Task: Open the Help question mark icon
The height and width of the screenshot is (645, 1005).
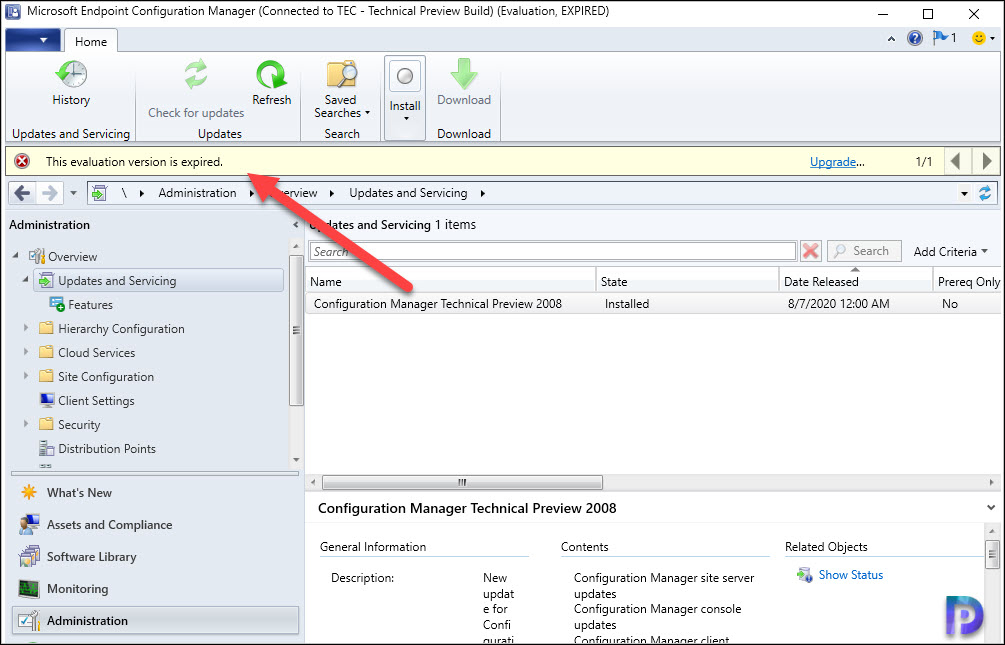Action: [915, 38]
